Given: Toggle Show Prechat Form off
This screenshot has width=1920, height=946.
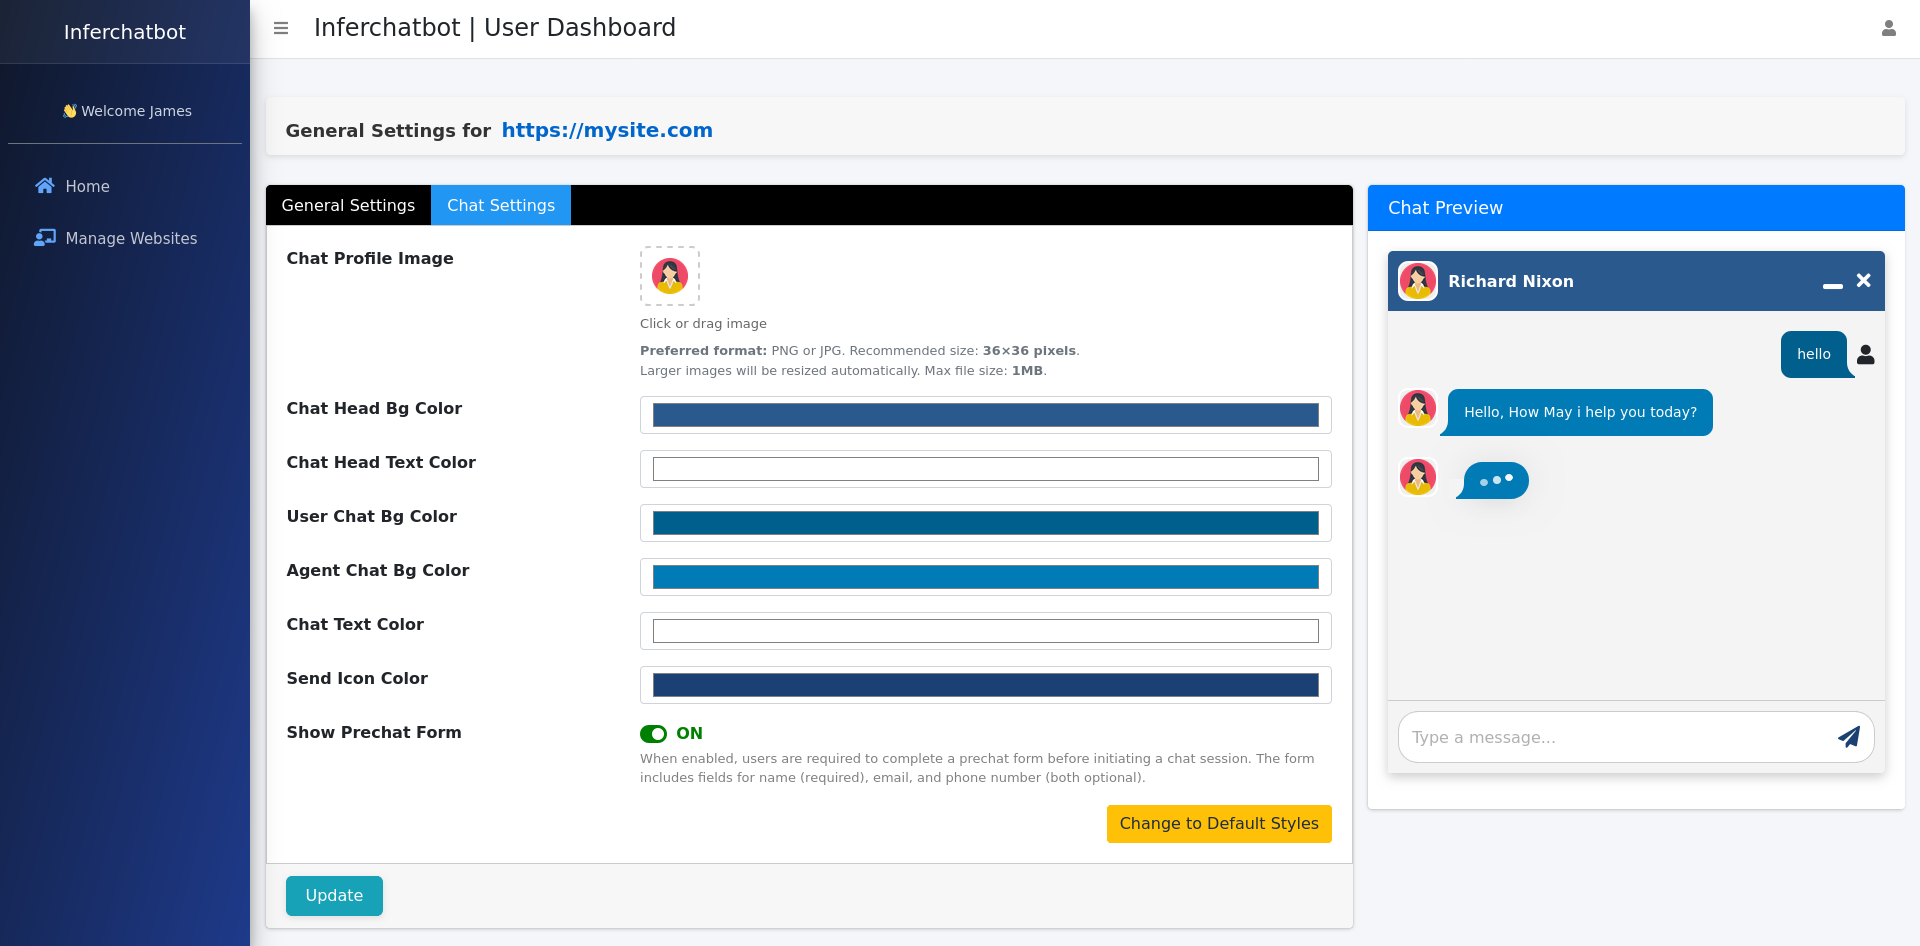Looking at the screenshot, I should pos(656,733).
